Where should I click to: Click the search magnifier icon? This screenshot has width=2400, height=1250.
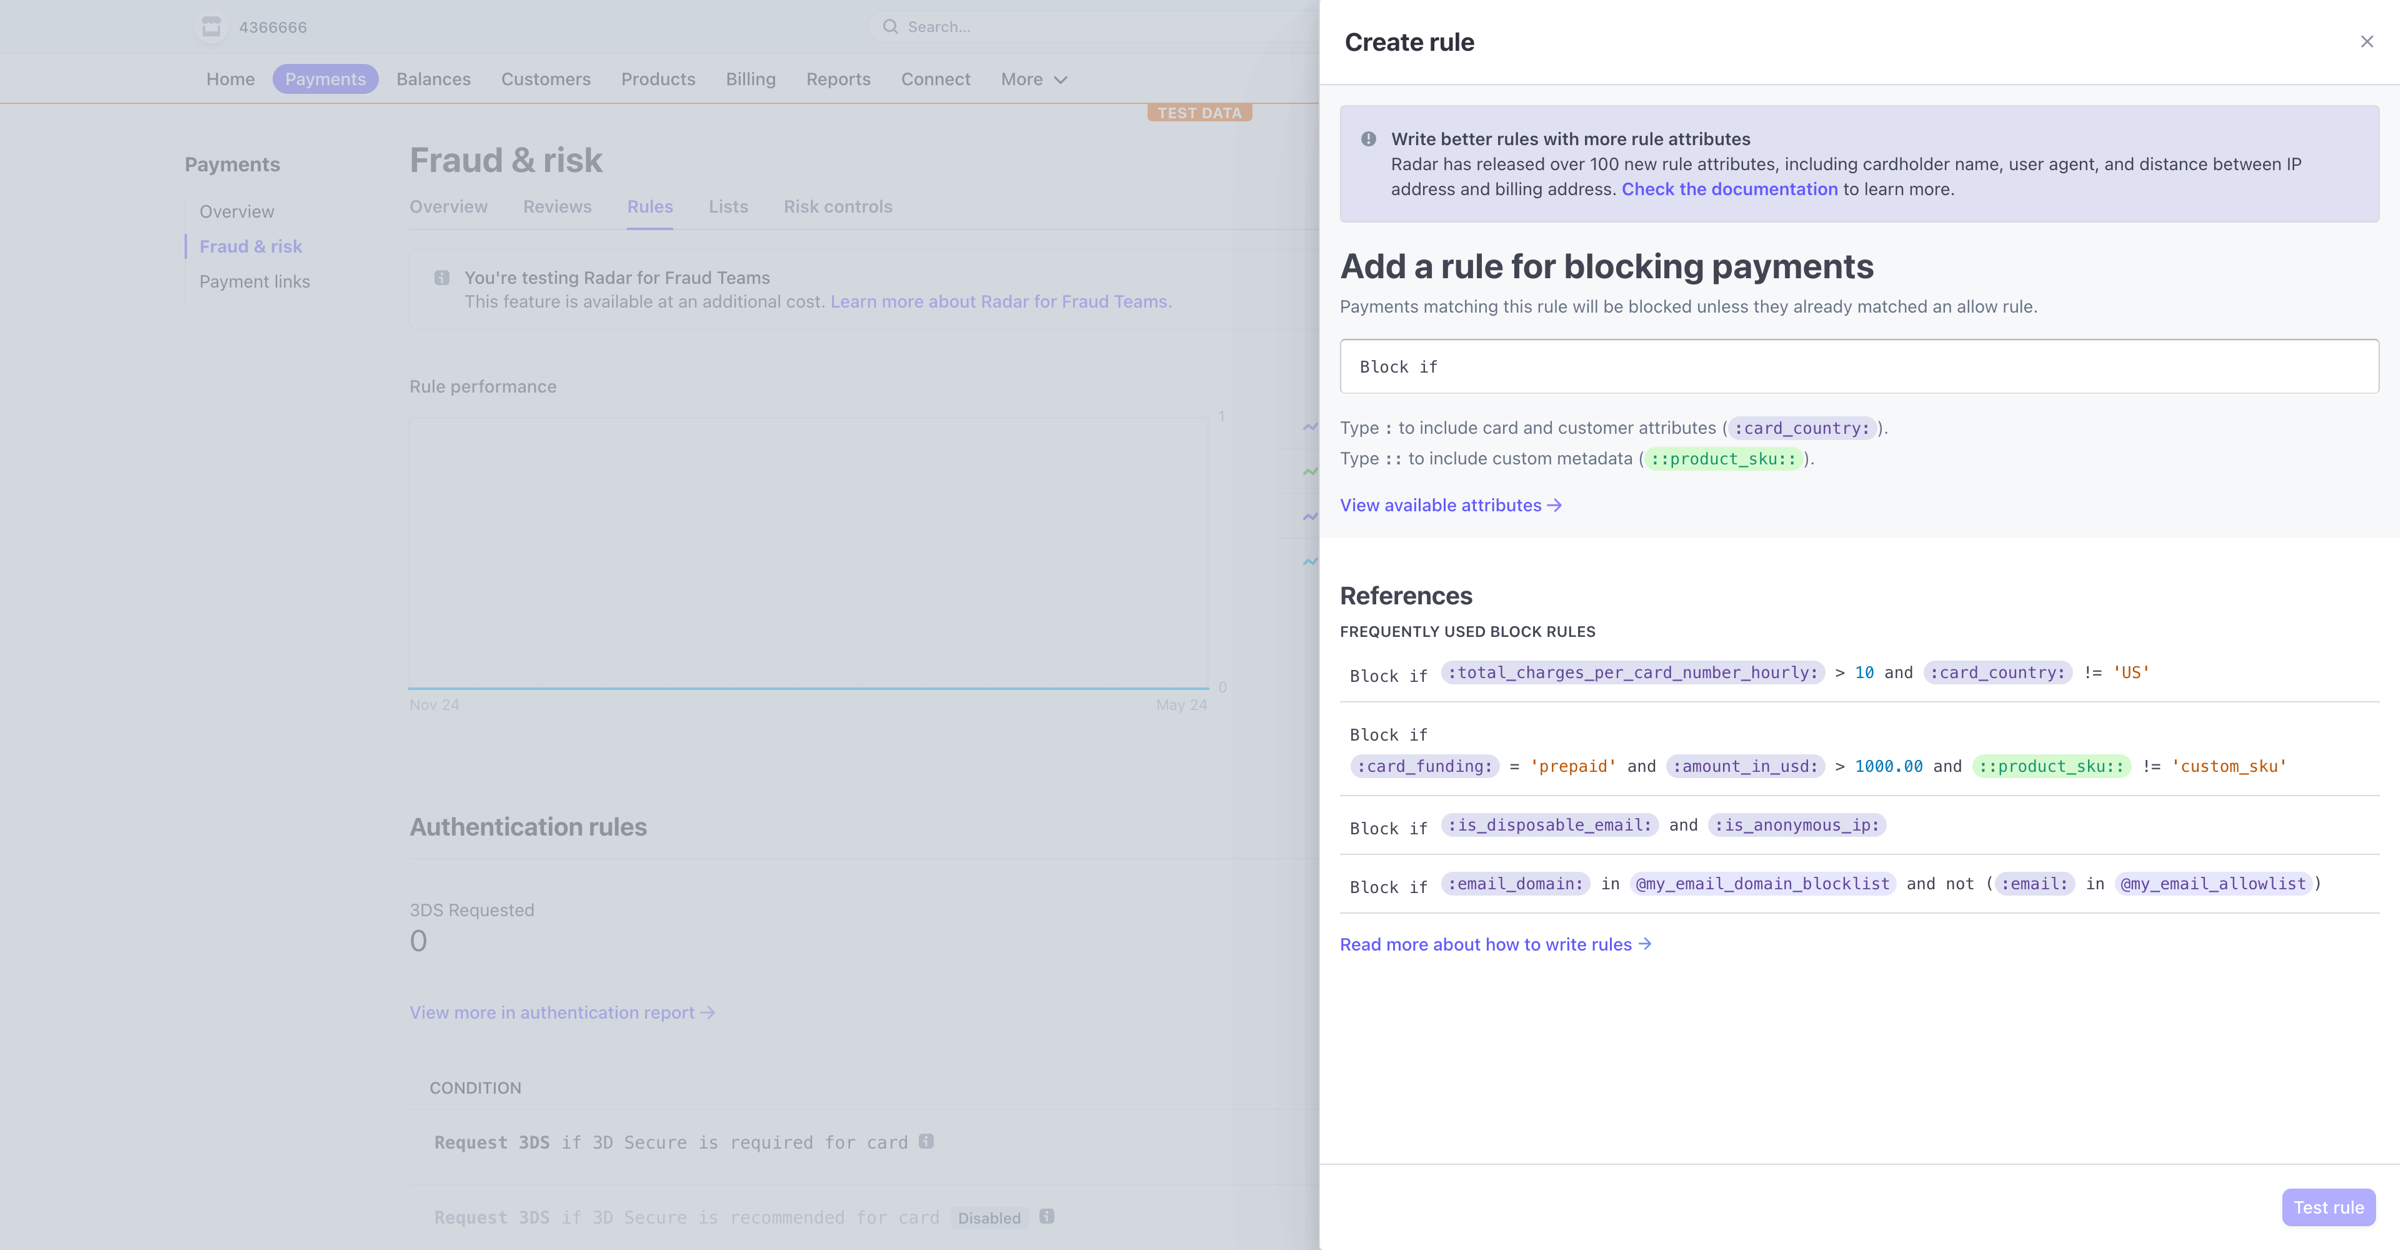[890, 27]
